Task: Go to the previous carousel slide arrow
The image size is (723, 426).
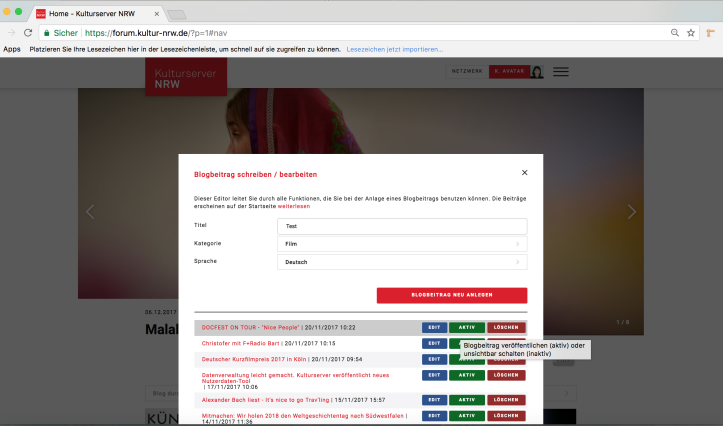Action: pos(90,212)
